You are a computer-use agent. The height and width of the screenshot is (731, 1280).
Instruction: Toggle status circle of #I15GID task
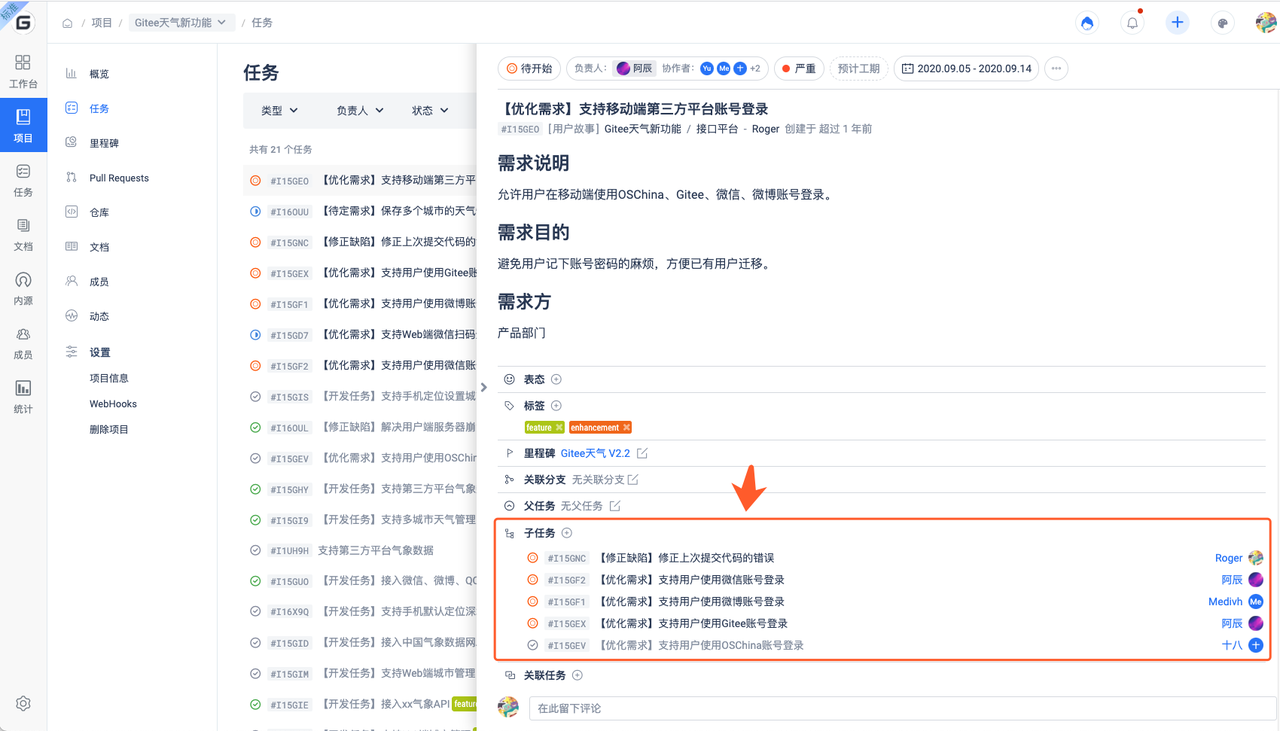click(x=255, y=643)
